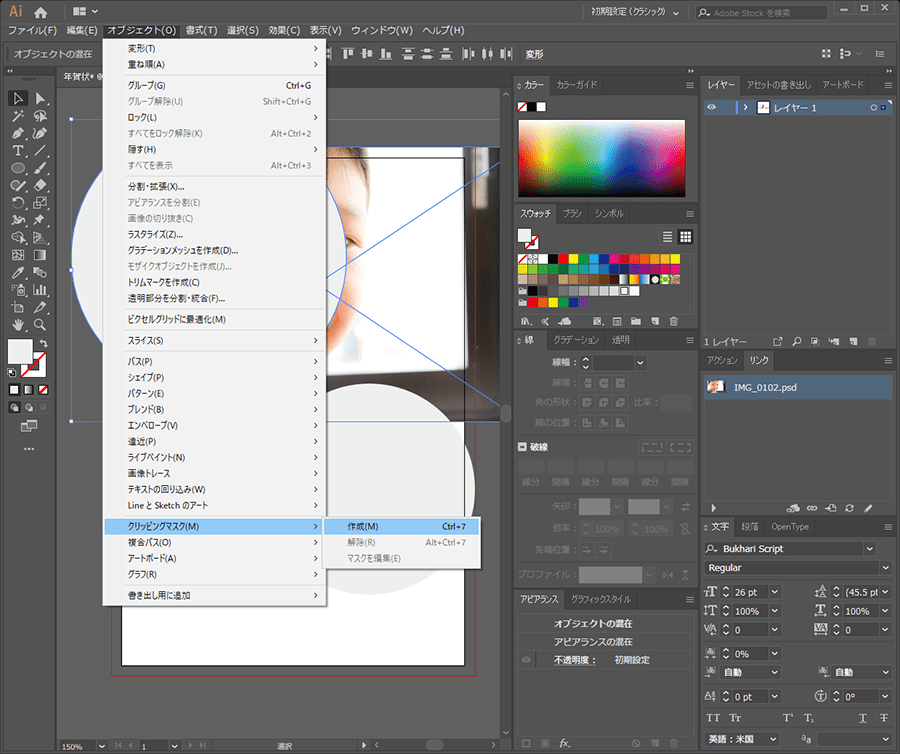Switch to the グラデーション tab

pyautogui.click(x=576, y=340)
